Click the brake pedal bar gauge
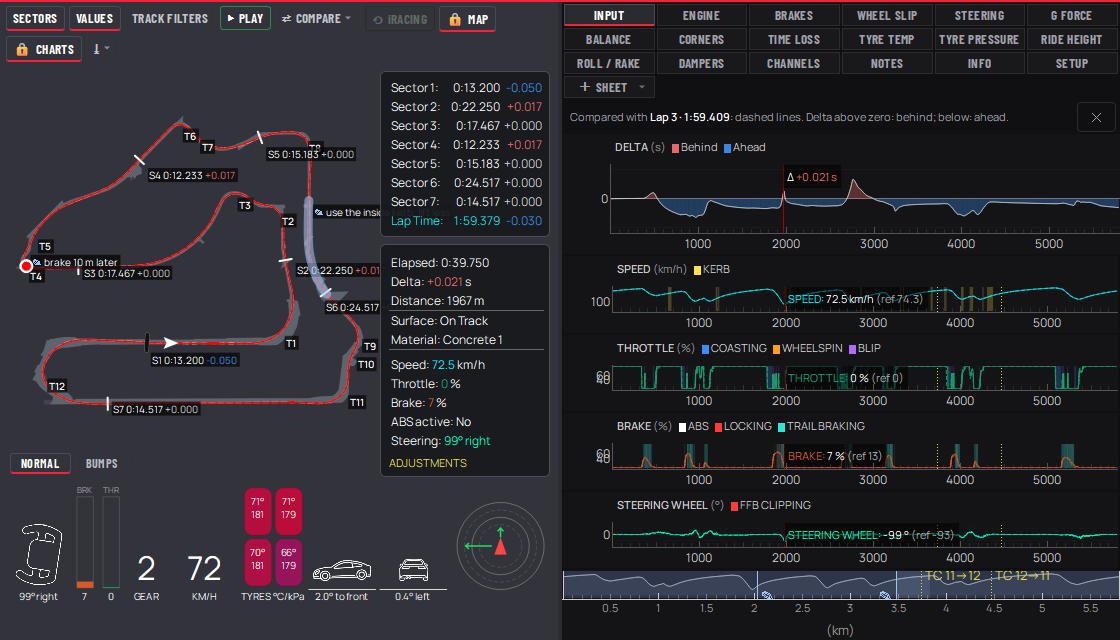This screenshot has width=1120, height=640. (x=85, y=542)
